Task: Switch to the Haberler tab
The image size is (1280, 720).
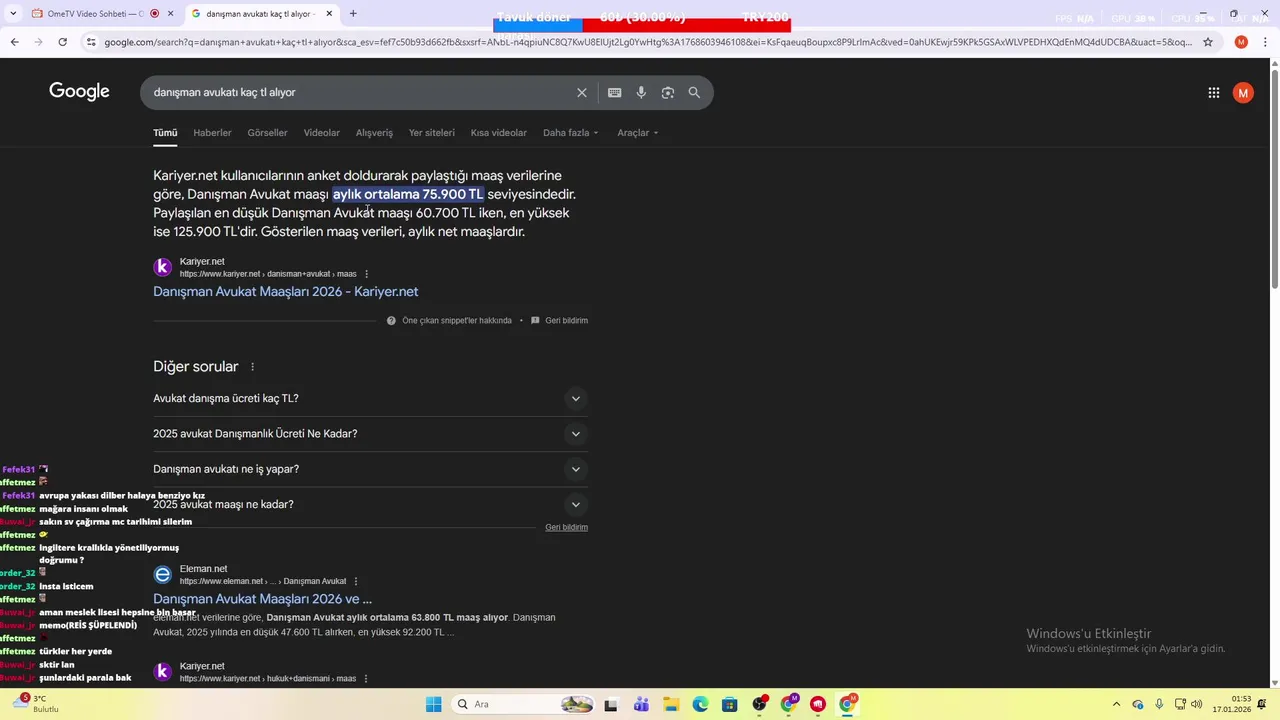Action: [212, 133]
